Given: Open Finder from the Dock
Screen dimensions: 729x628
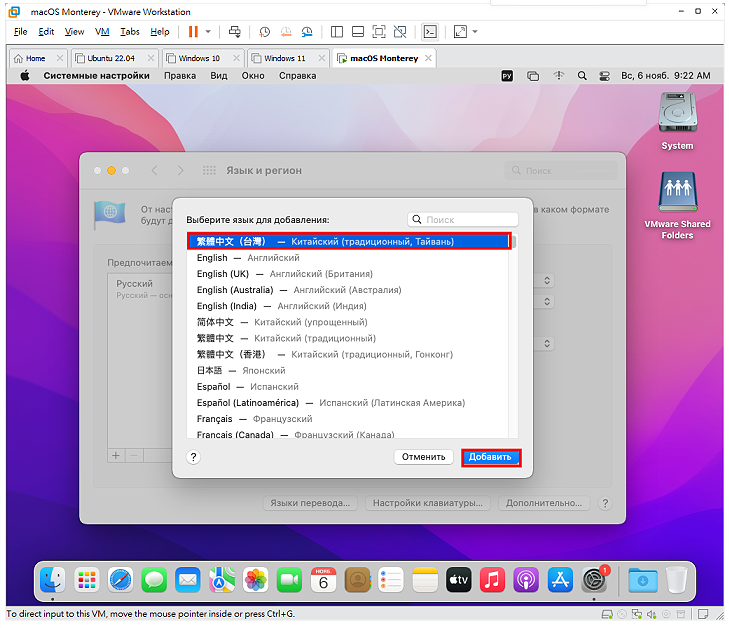Looking at the screenshot, I should [x=52, y=579].
